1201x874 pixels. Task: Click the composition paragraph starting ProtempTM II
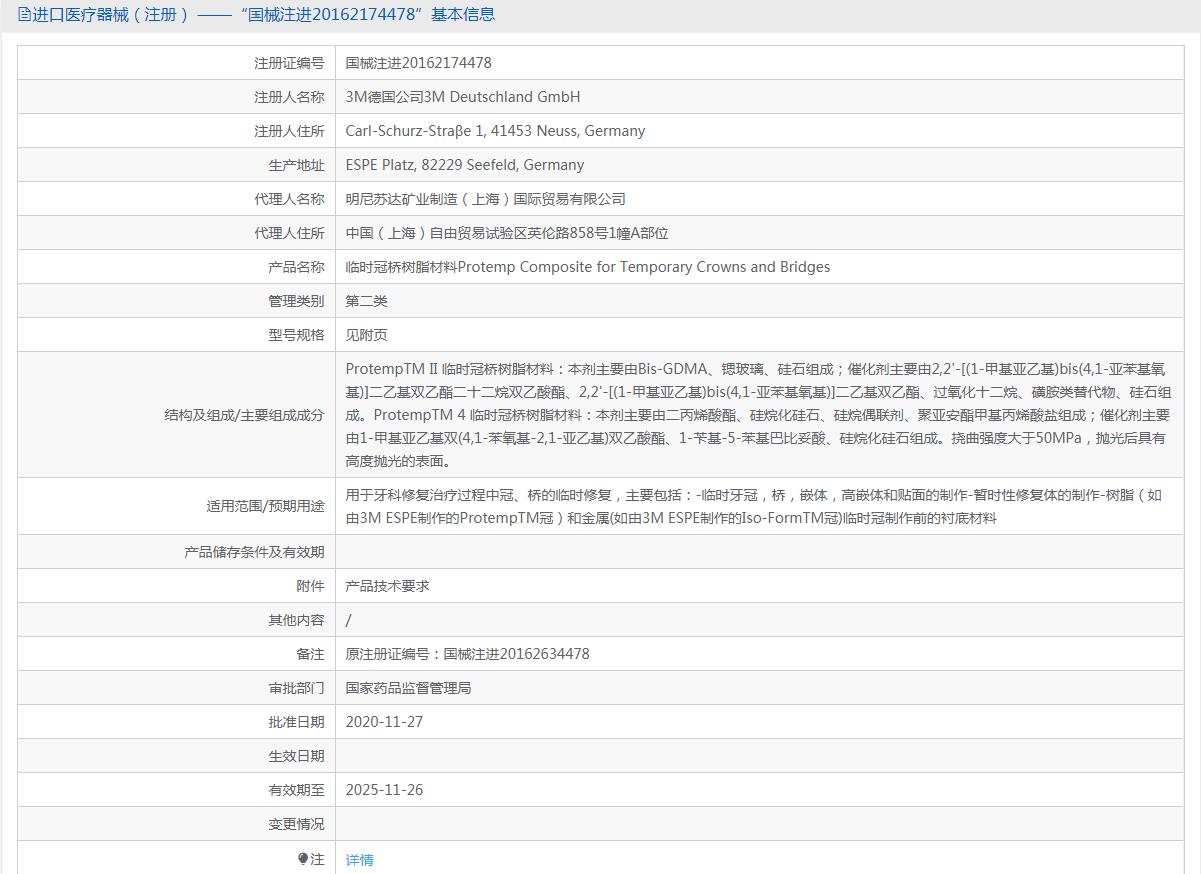point(758,415)
